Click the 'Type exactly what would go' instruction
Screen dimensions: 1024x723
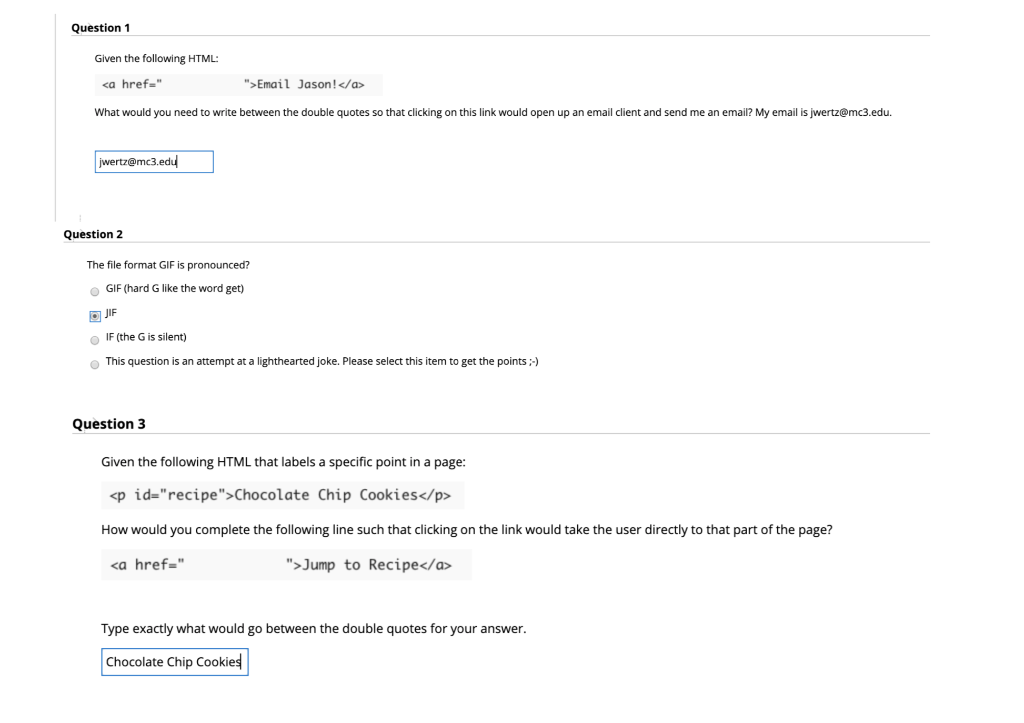coord(313,629)
